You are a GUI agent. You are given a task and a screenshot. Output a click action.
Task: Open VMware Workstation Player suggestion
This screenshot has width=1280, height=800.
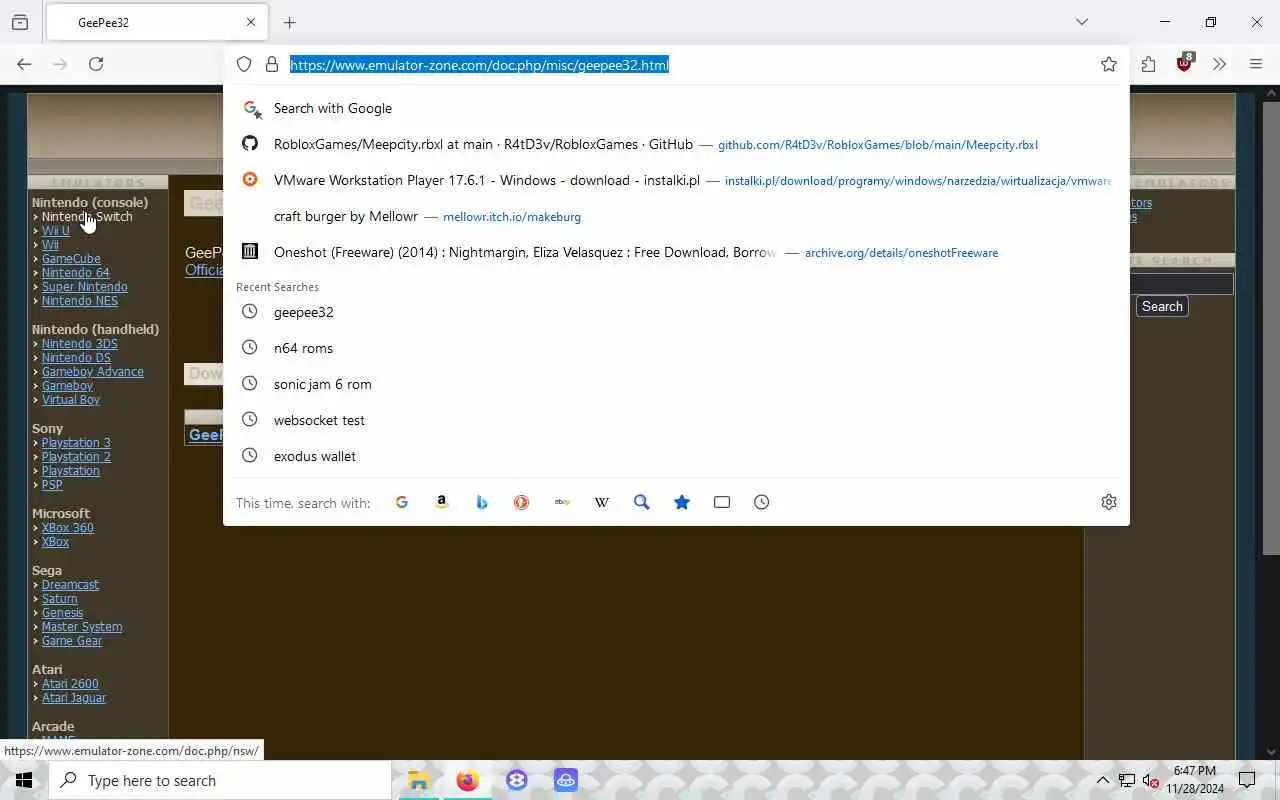(x=676, y=180)
